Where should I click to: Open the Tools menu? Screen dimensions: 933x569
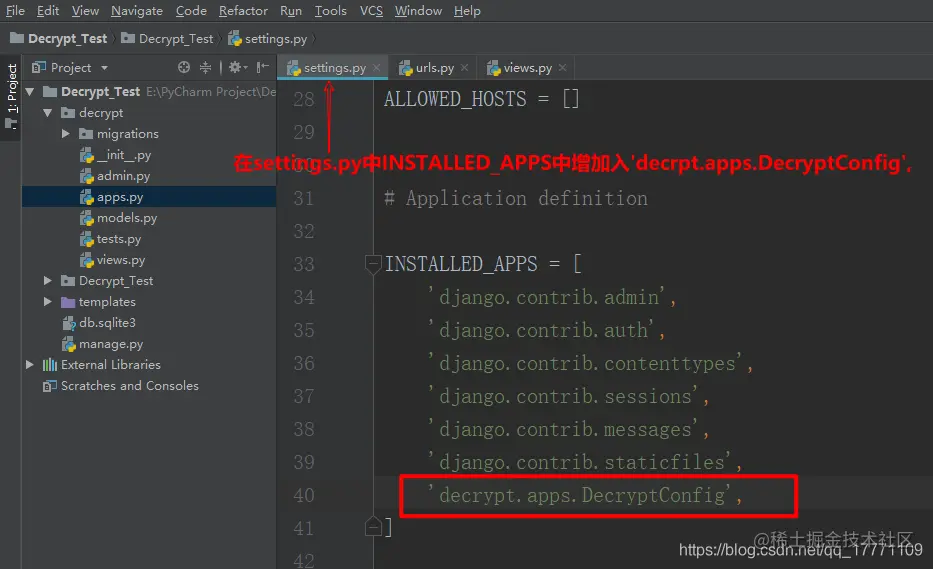(x=330, y=11)
